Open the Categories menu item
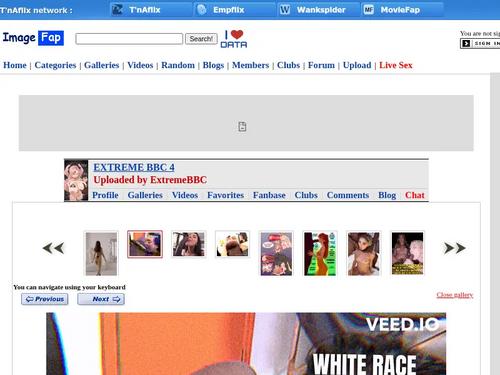 click(55, 65)
